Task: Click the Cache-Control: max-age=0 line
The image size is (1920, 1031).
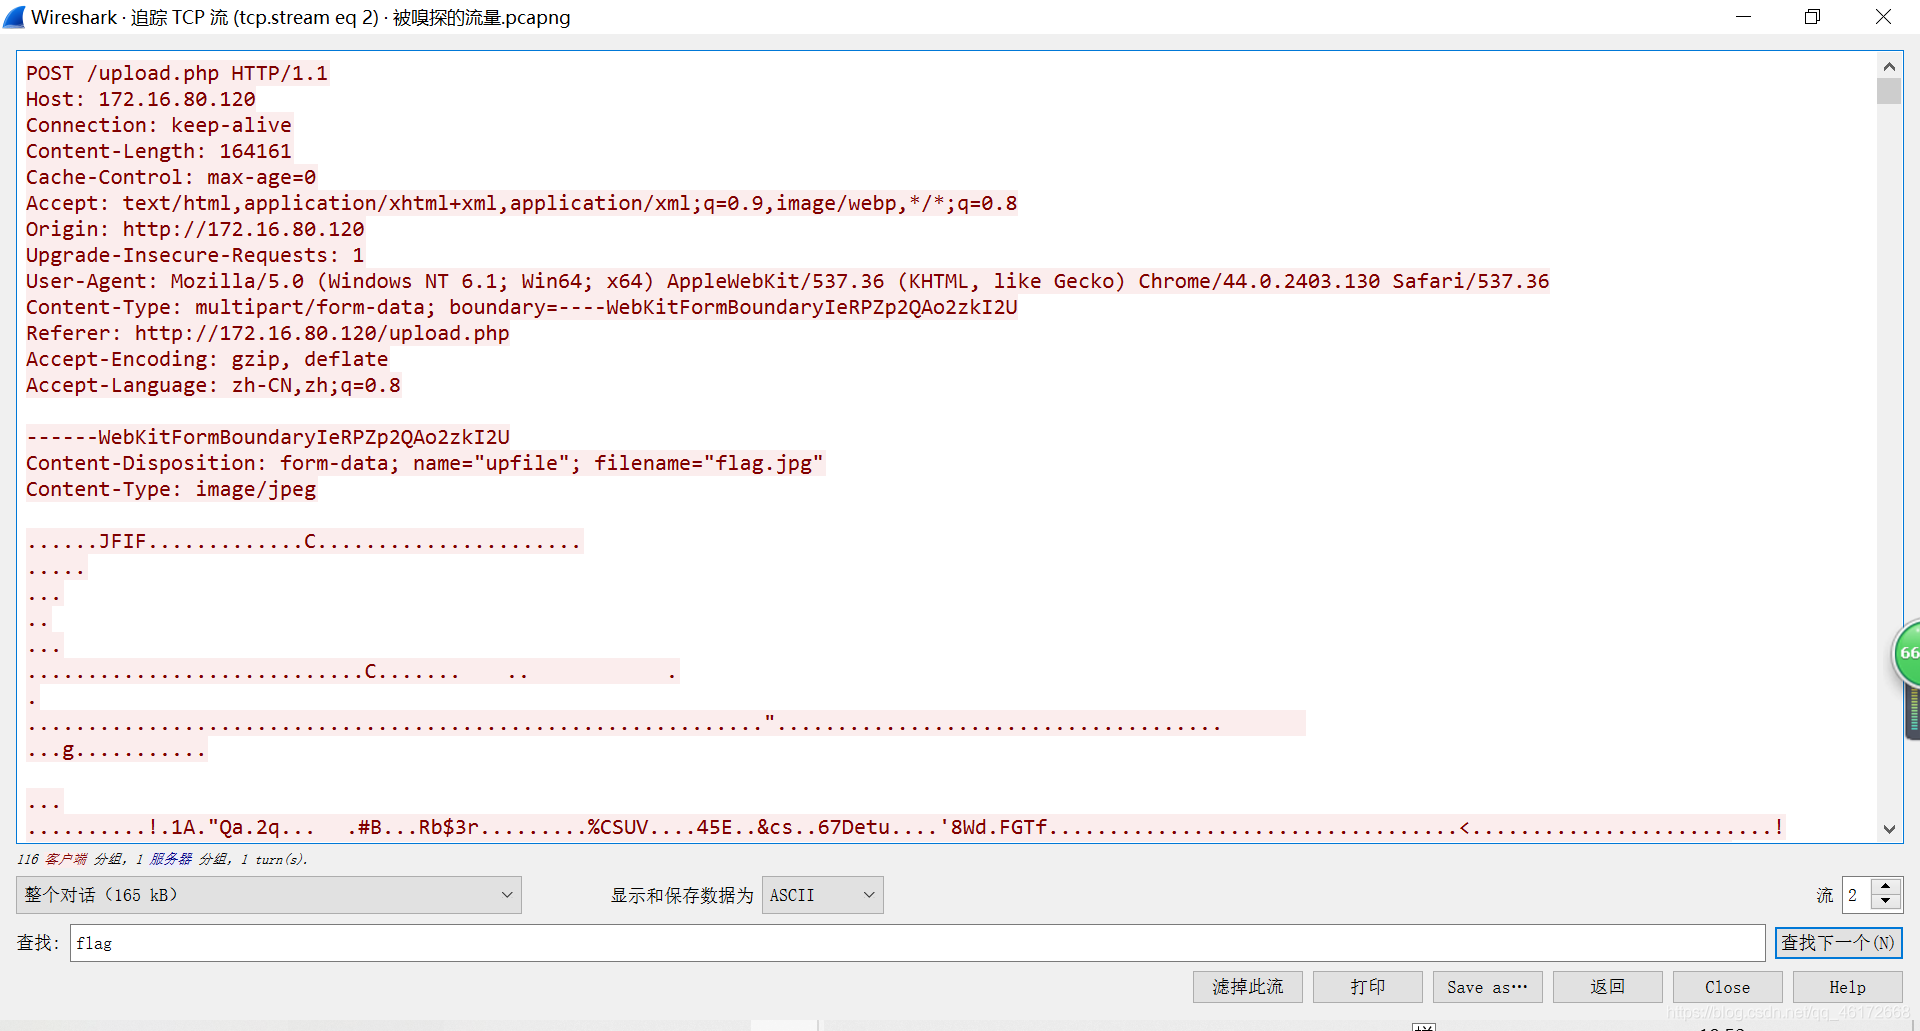Action: [x=171, y=177]
